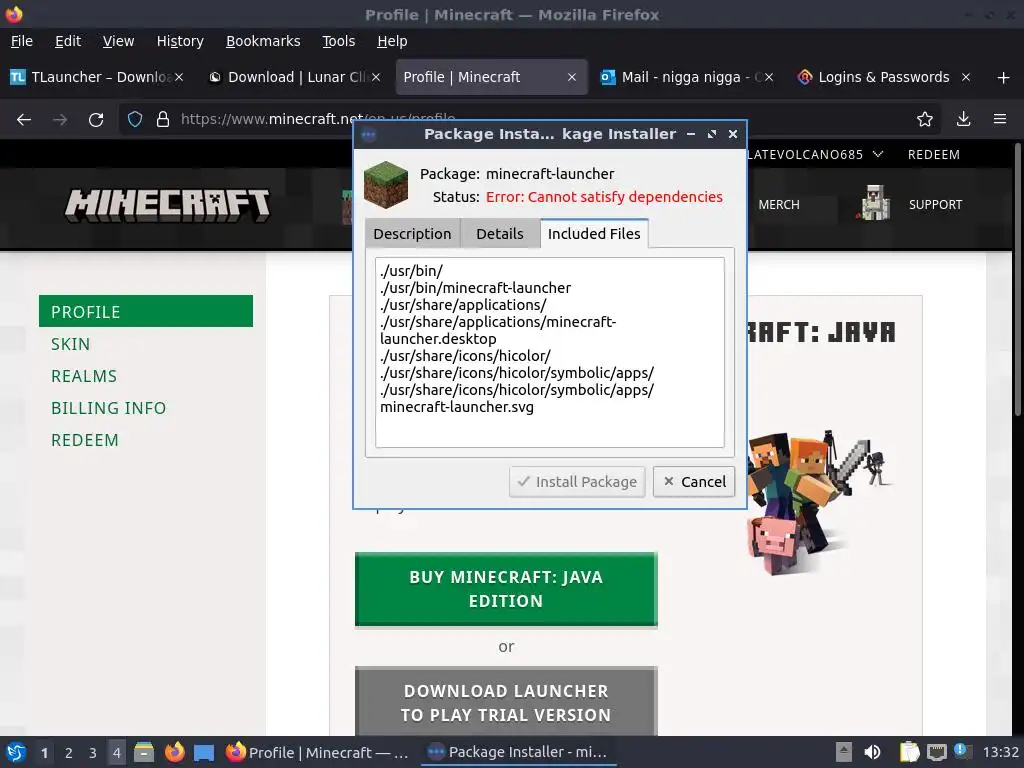Open Package Installer window menu icon

tap(369, 135)
